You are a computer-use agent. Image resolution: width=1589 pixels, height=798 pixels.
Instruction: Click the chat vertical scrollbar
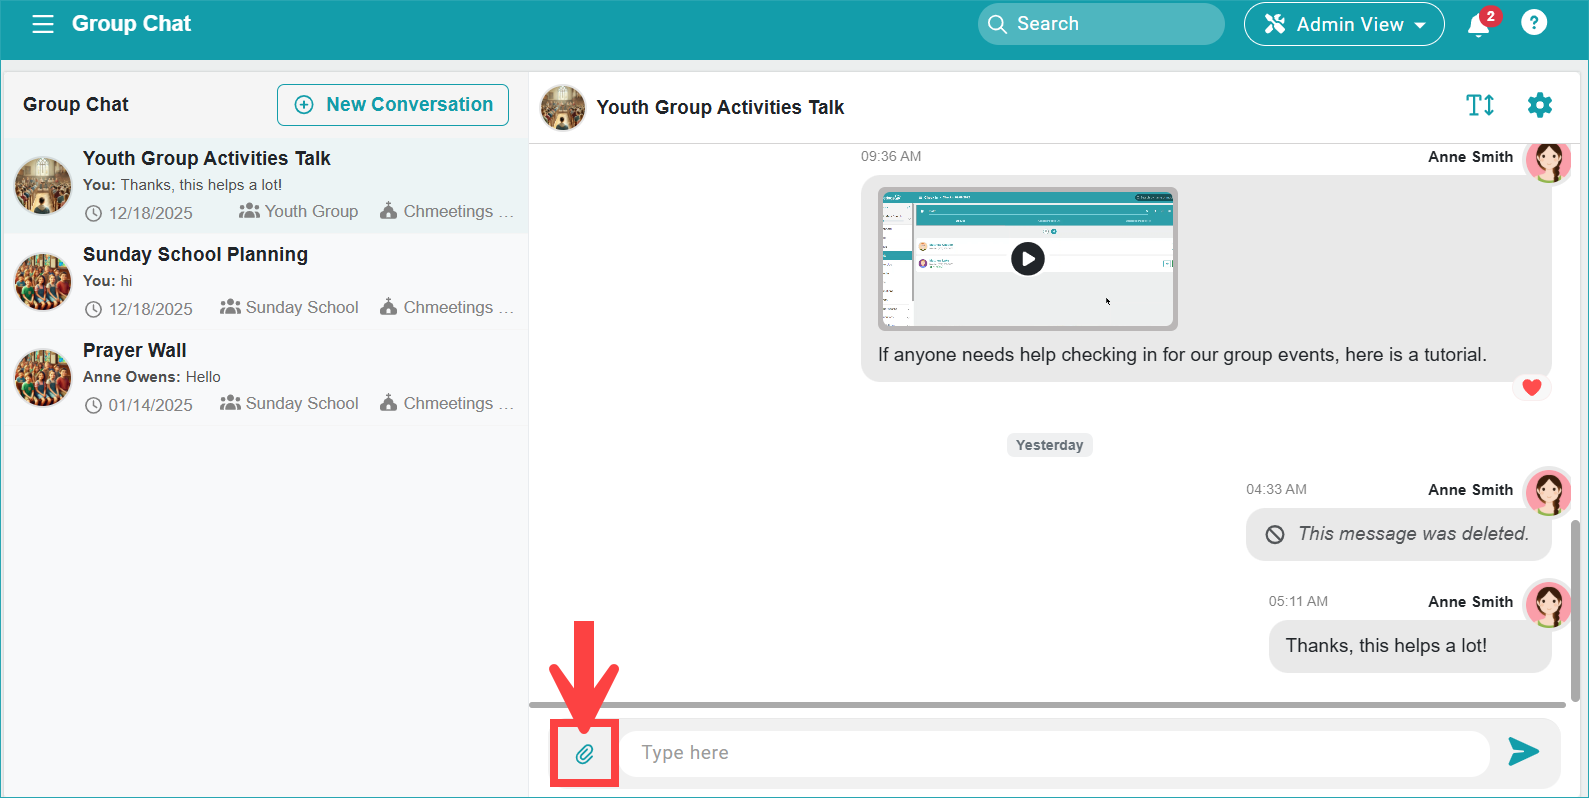tap(1574, 610)
